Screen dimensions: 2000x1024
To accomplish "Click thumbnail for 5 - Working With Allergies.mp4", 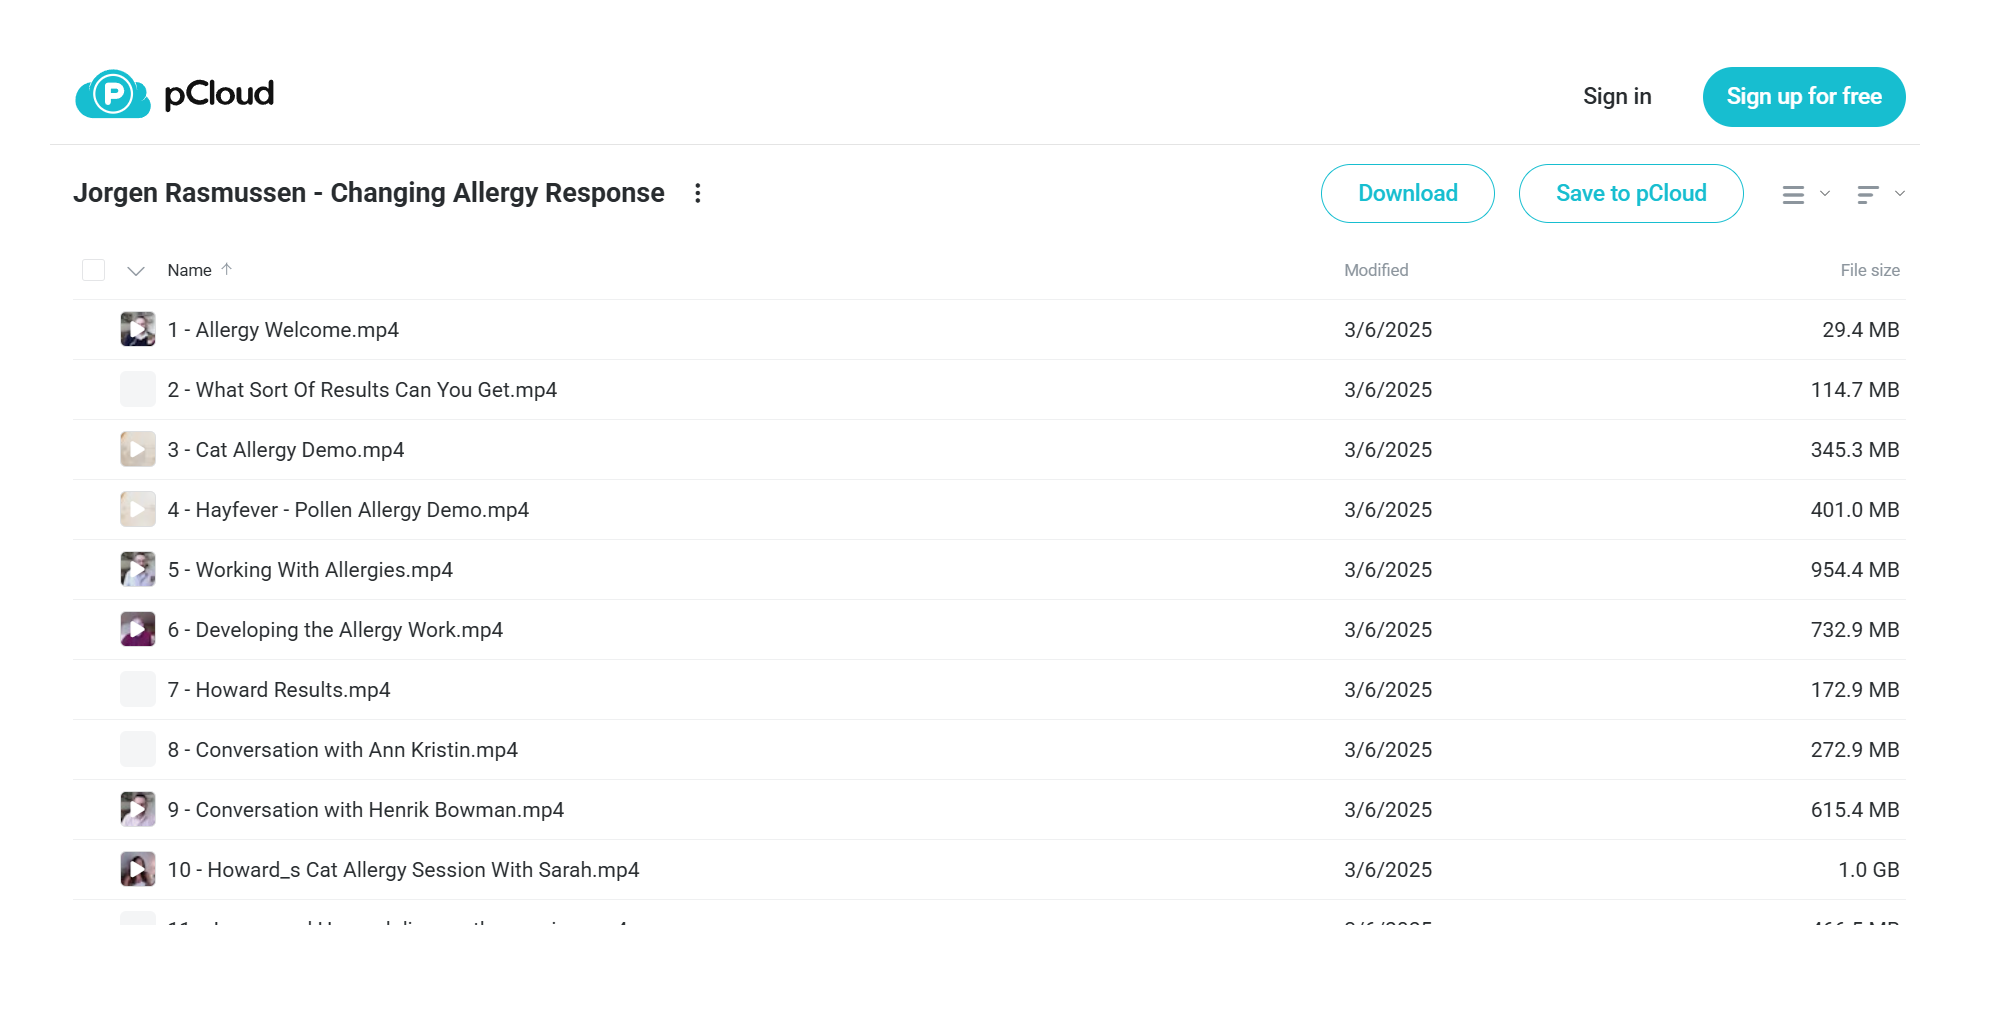I will click(x=138, y=569).
